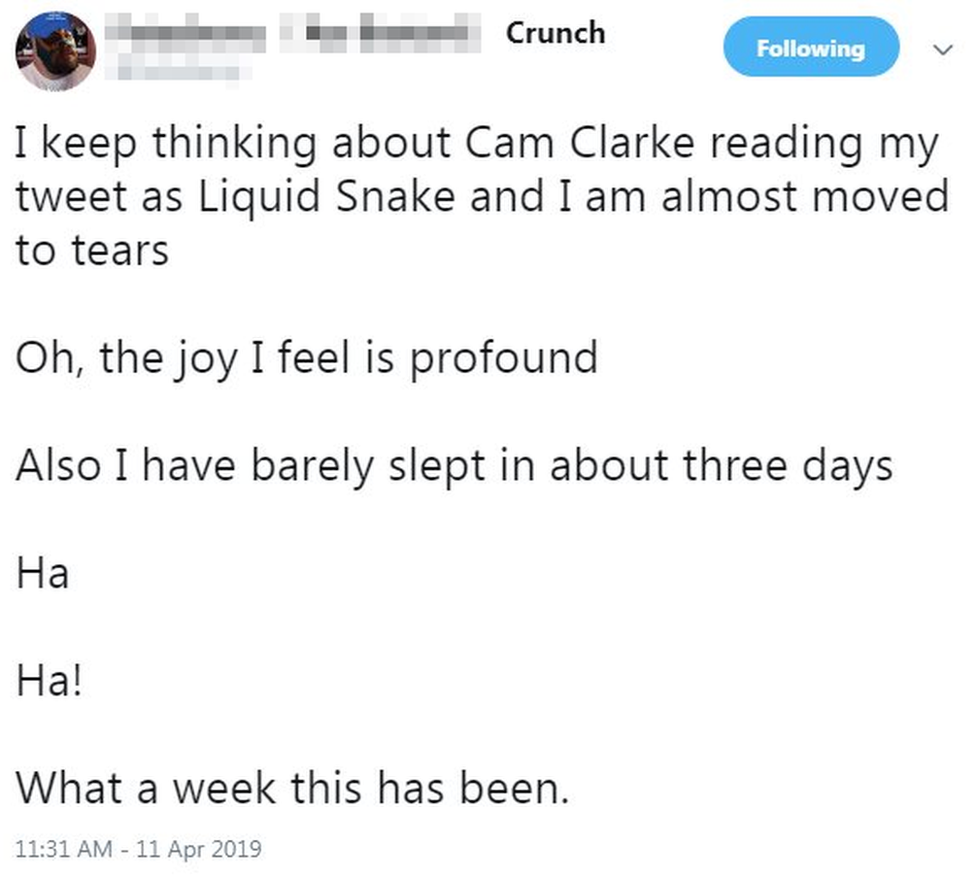Click "Crunch" in the author name
This screenshot has width=976, height=876.
(555, 33)
